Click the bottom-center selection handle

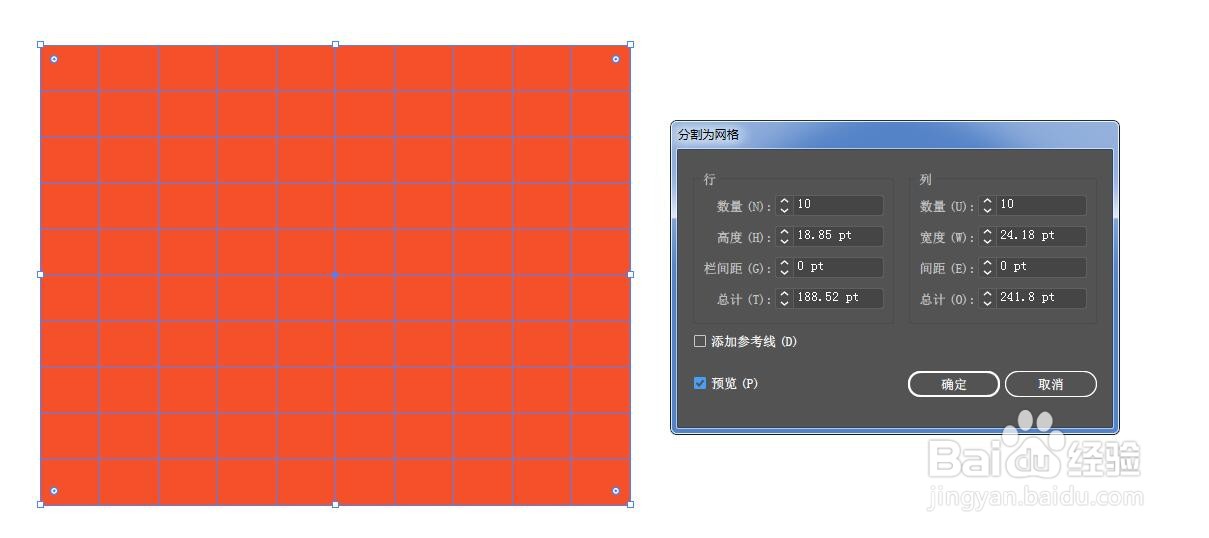tap(335, 504)
